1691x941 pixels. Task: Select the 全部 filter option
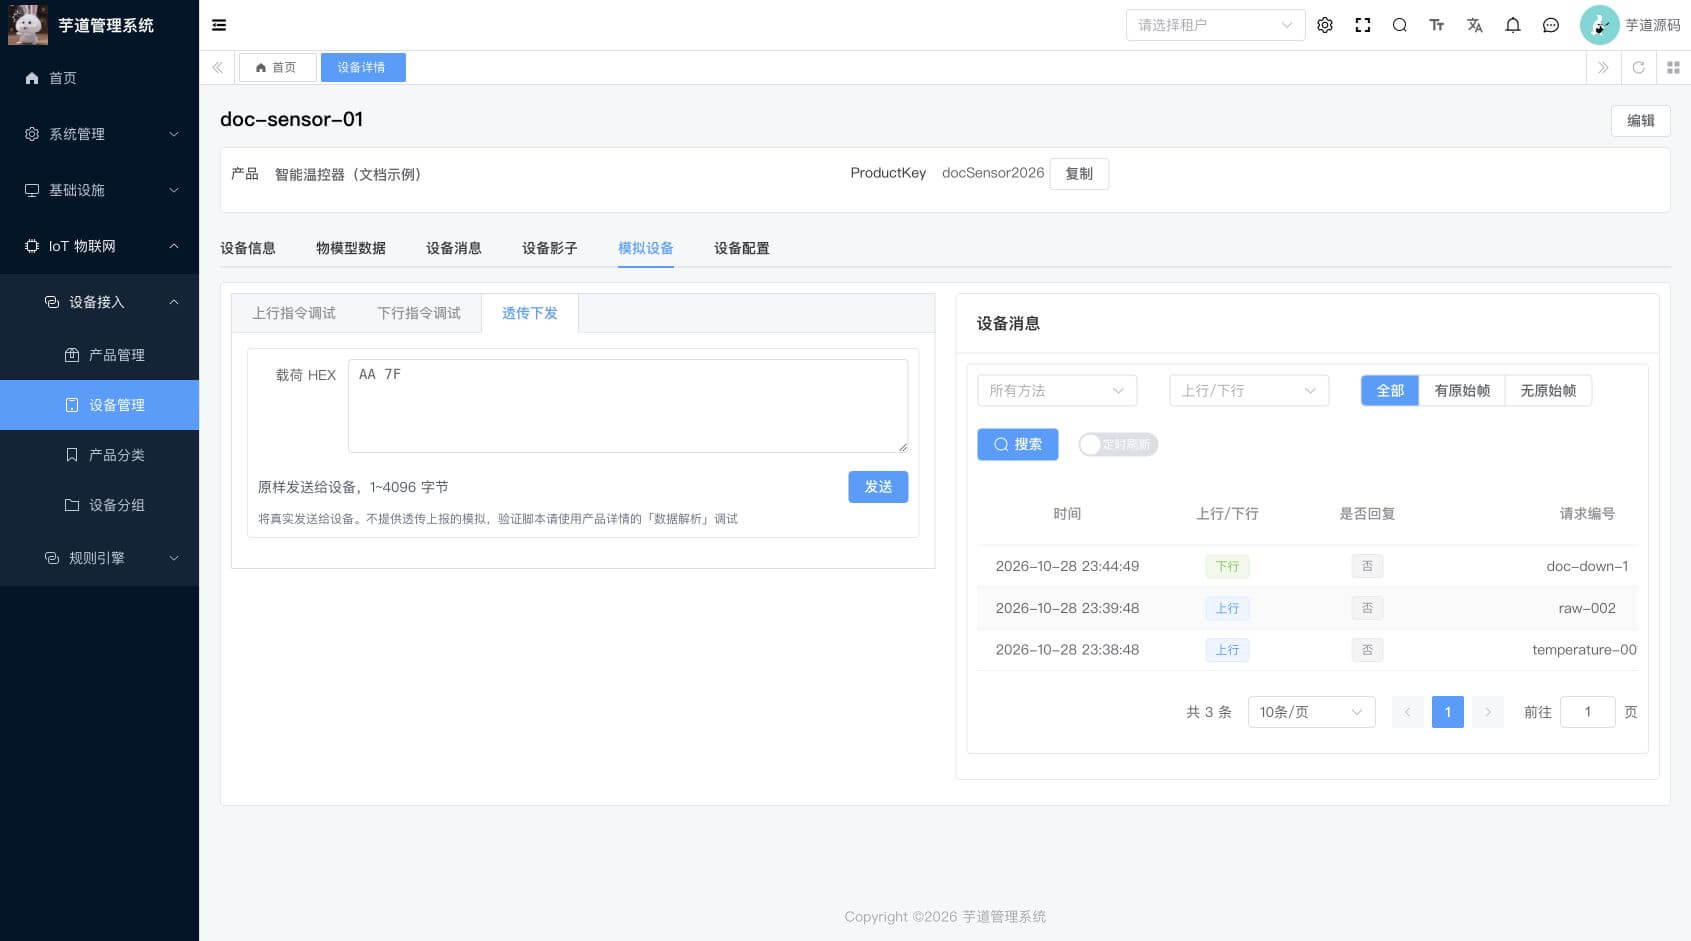point(1390,391)
